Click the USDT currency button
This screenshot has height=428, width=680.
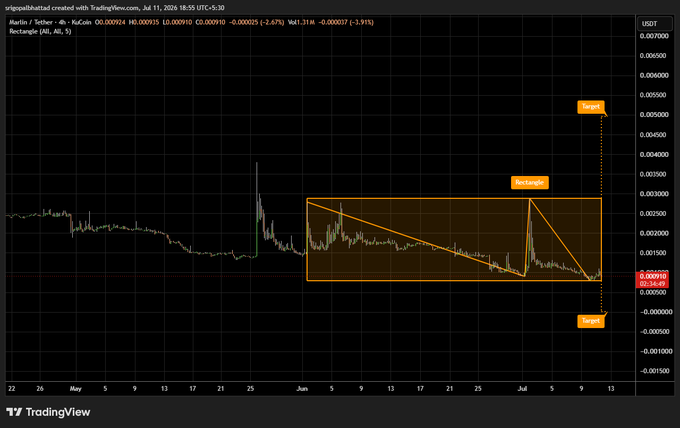pos(654,24)
